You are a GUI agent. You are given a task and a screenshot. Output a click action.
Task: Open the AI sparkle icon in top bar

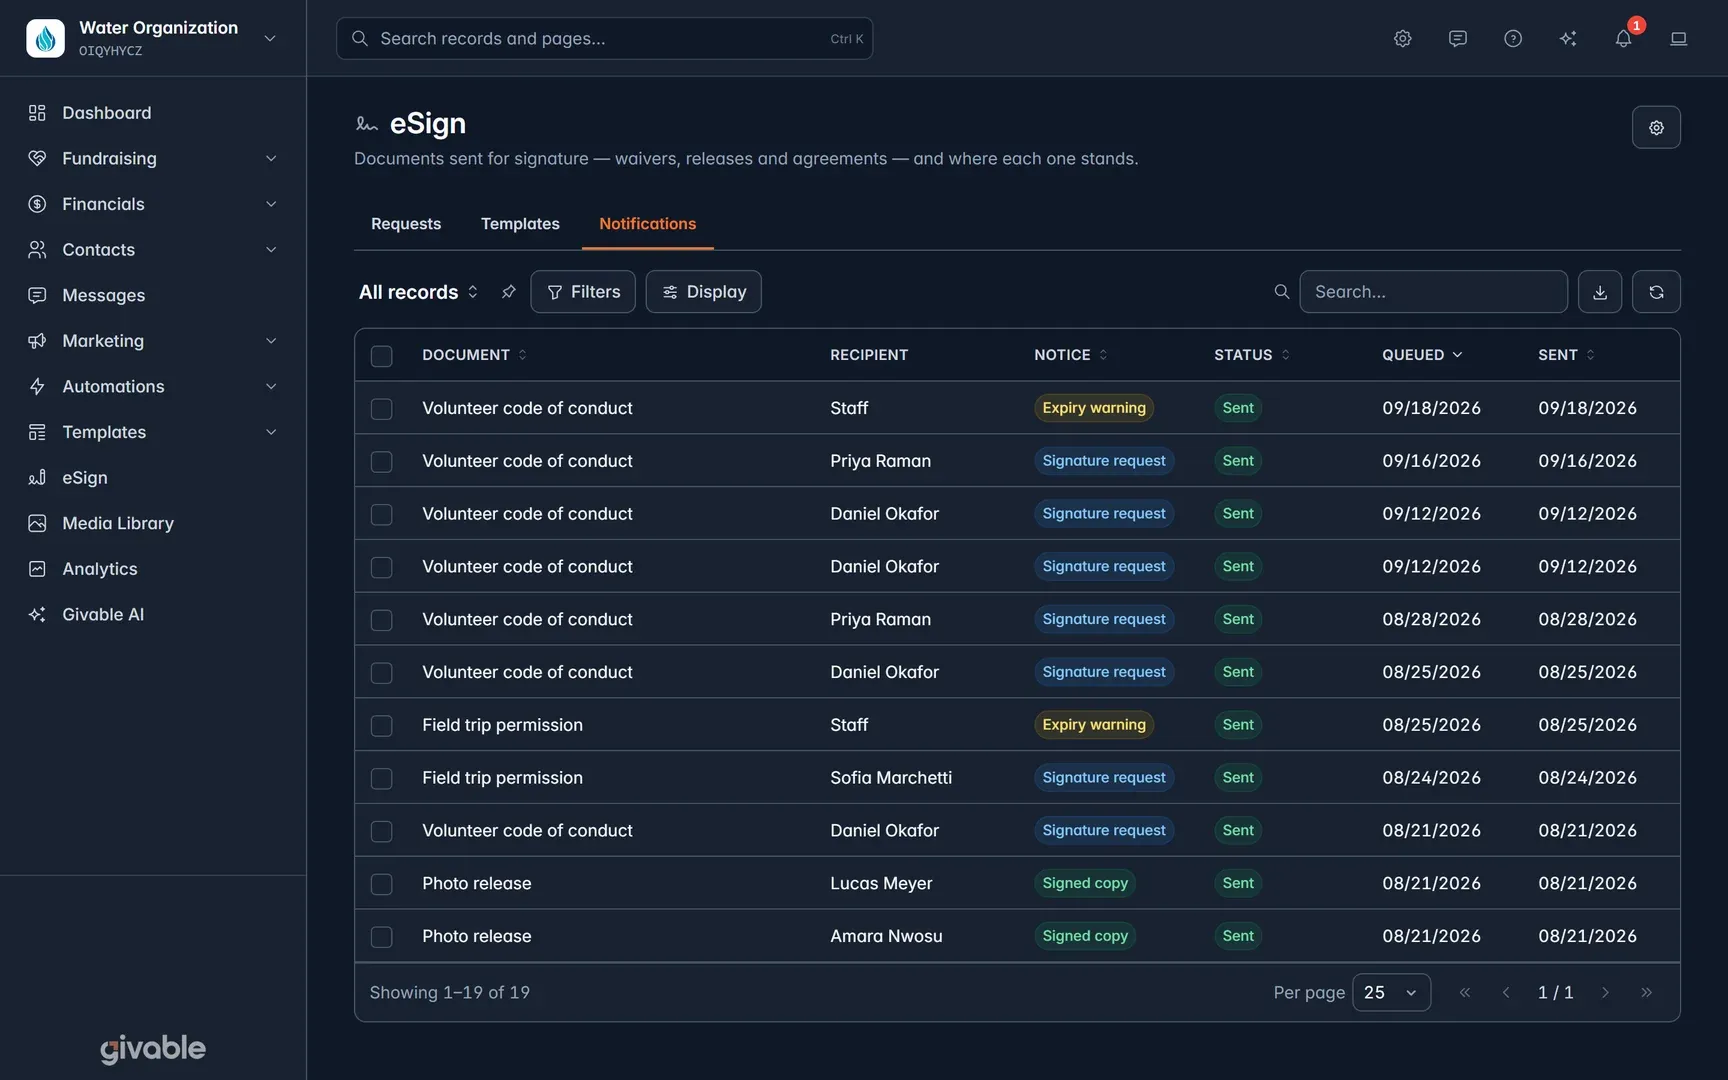click(x=1567, y=38)
